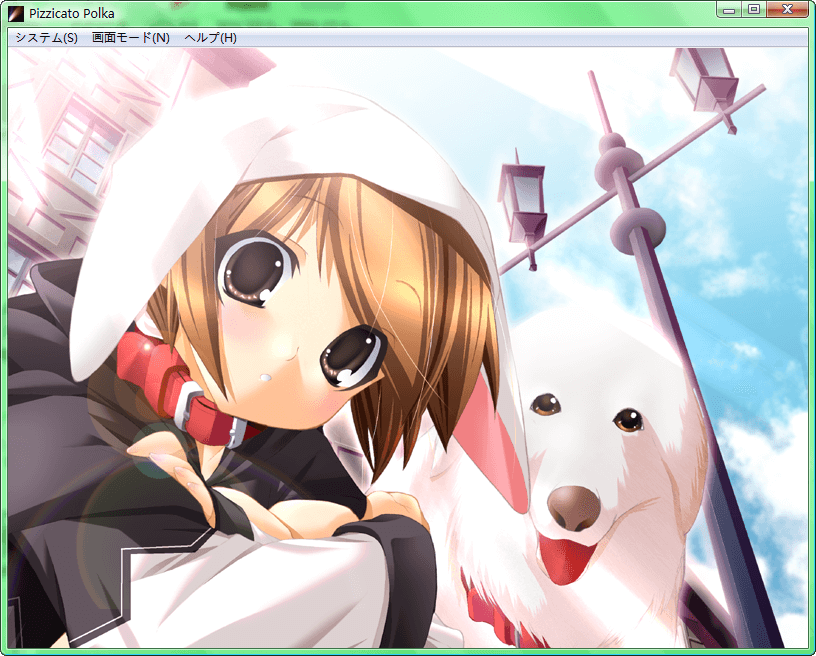816x656 pixels.
Task: Click the girl's upper eye near the hood
Action: (255, 269)
